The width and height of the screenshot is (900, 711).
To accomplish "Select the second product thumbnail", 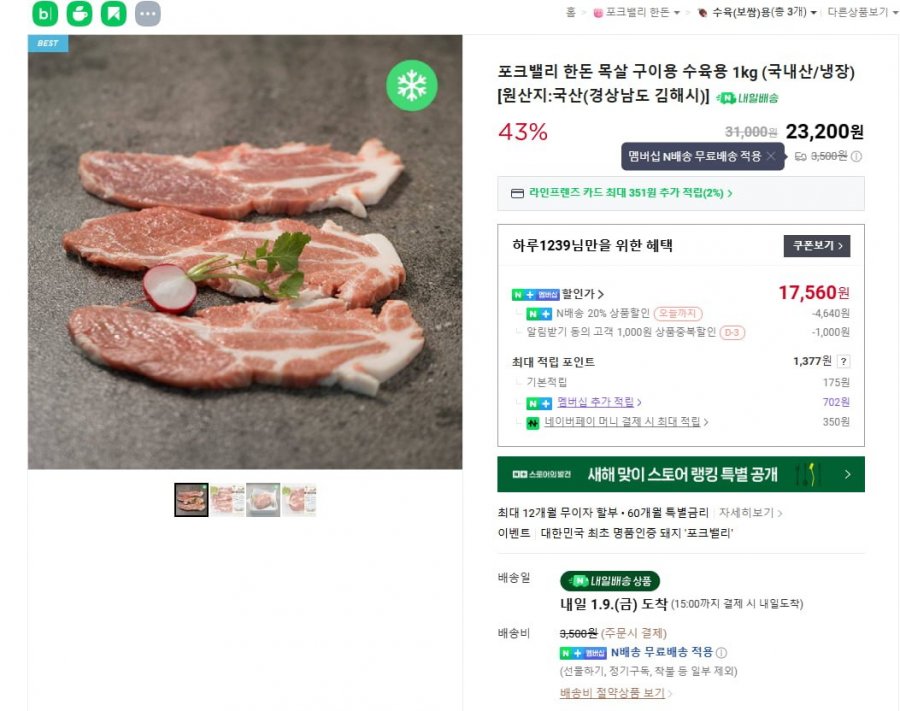I will point(227,499).
